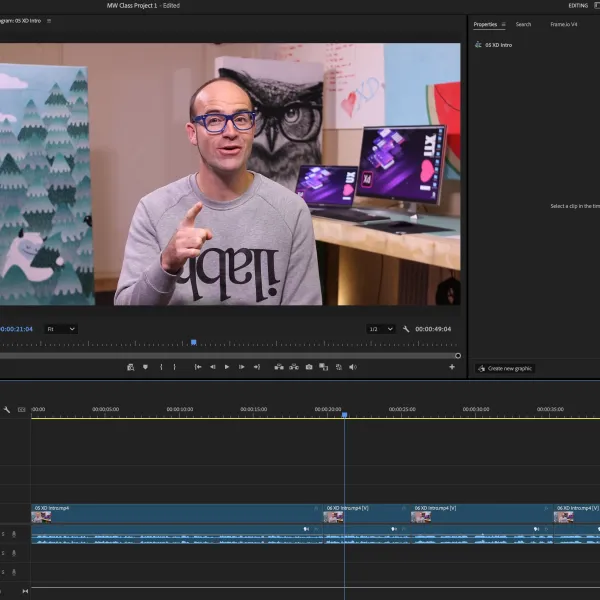Viewport: 600px width, 600px height.
Task: Click the leftmost transport bar icon before the marker
Action: (x=130, y=367)
